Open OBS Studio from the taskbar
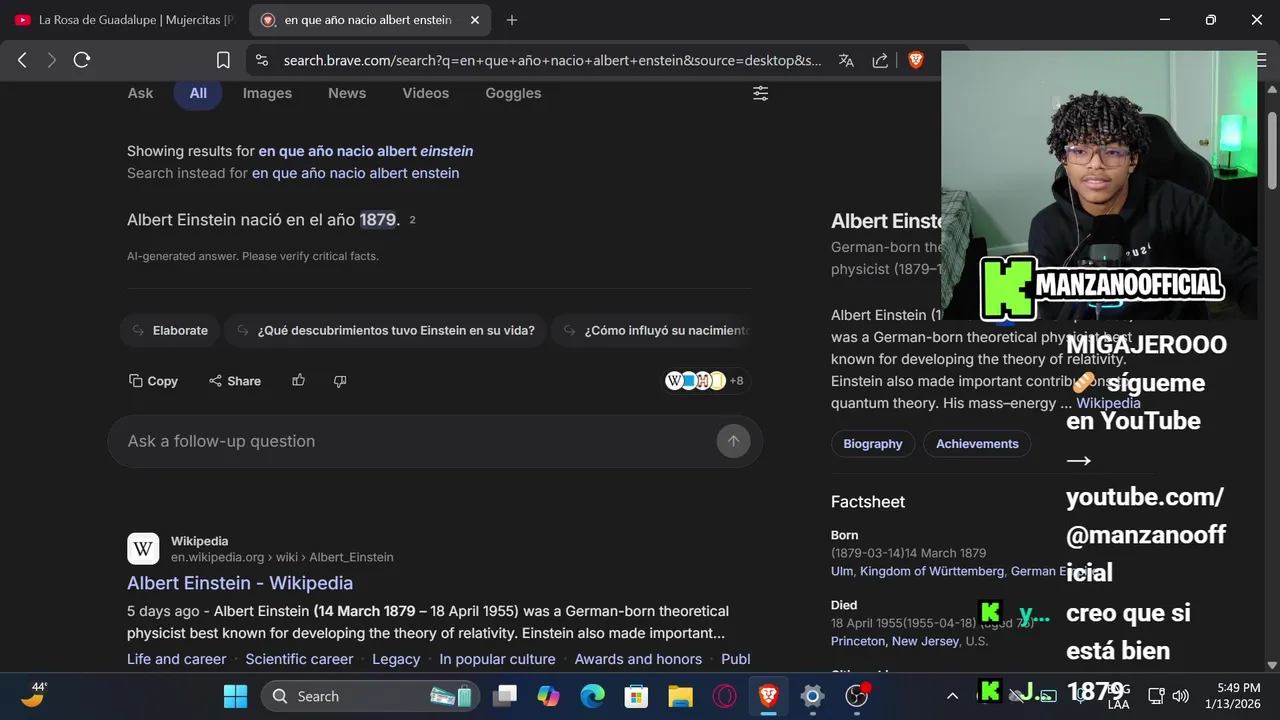Image resolution: width=1280 pixels, height=720 pixels. pyautogui.click(x=857, y=696)
